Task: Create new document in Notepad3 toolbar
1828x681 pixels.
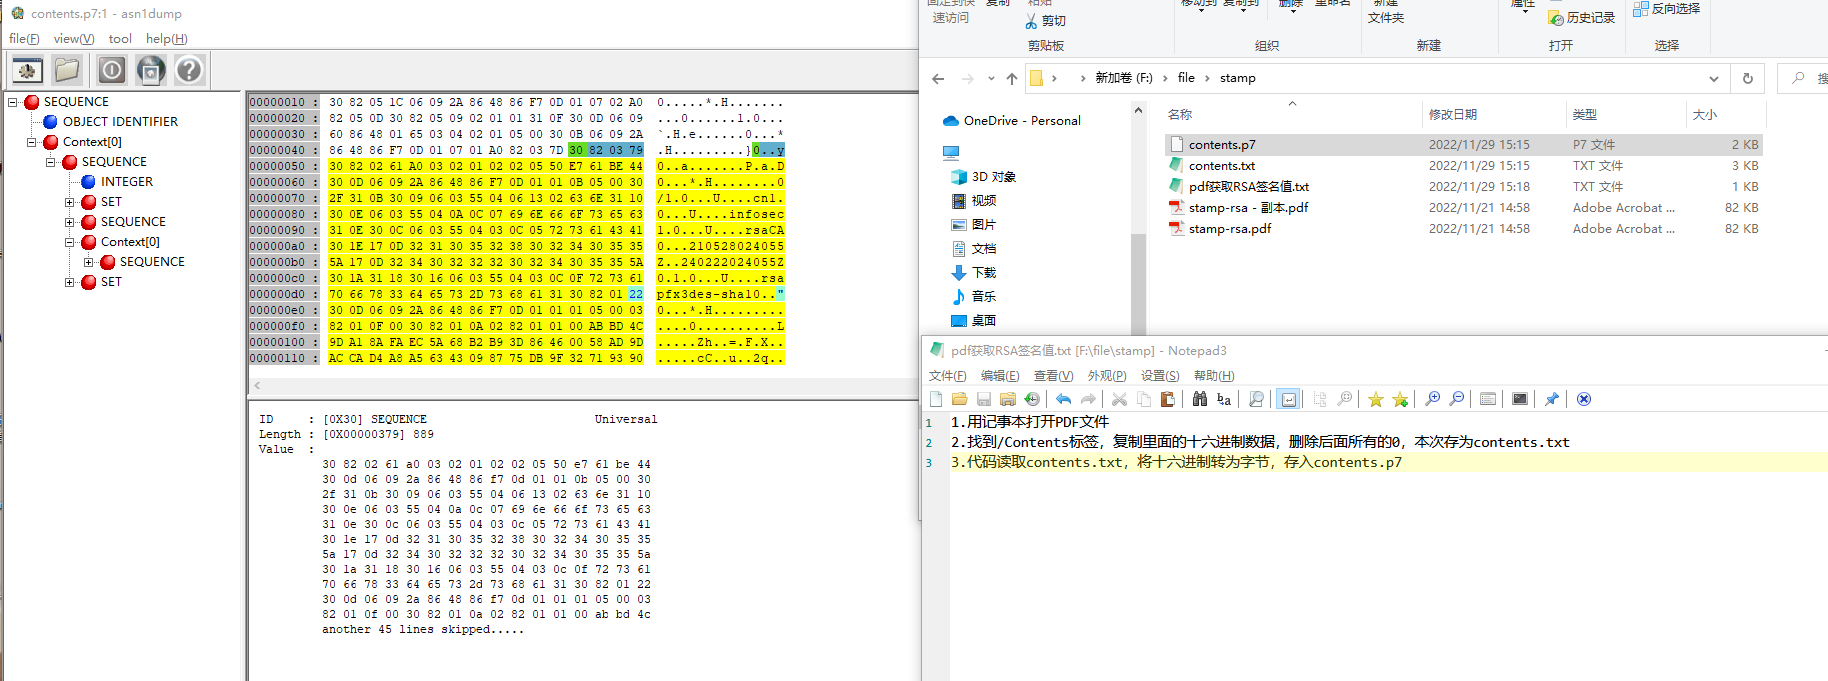Action: [x=936, y=399]
